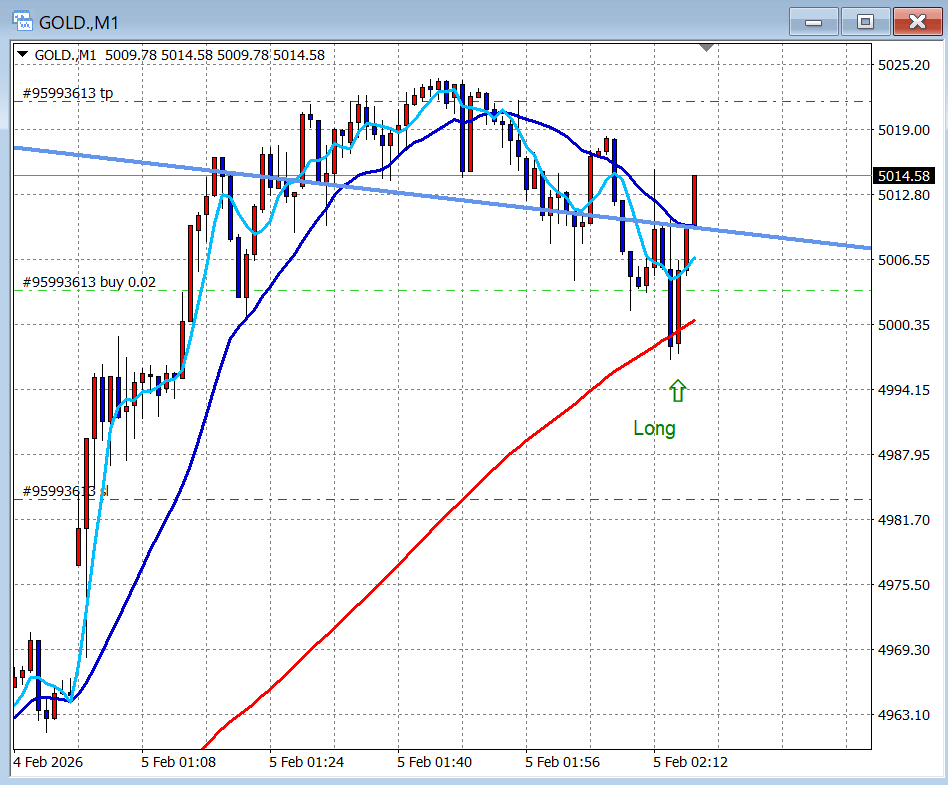The width and height of the screenshot is (948, 785).
Task: Click the 5 Feb 02:12 time axis label
Action: click(691, 762)
